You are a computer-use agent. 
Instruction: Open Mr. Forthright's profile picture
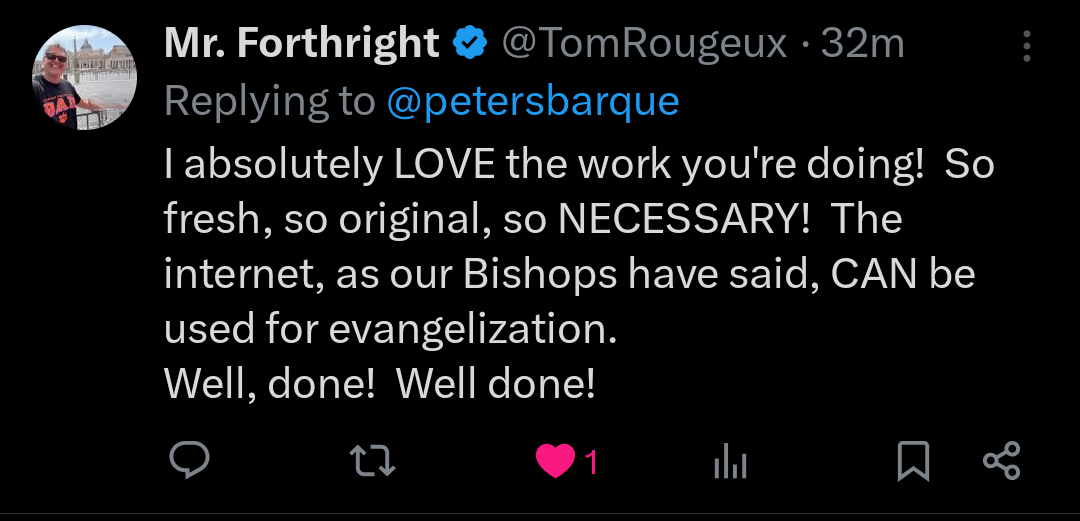[x=85, y=78]
